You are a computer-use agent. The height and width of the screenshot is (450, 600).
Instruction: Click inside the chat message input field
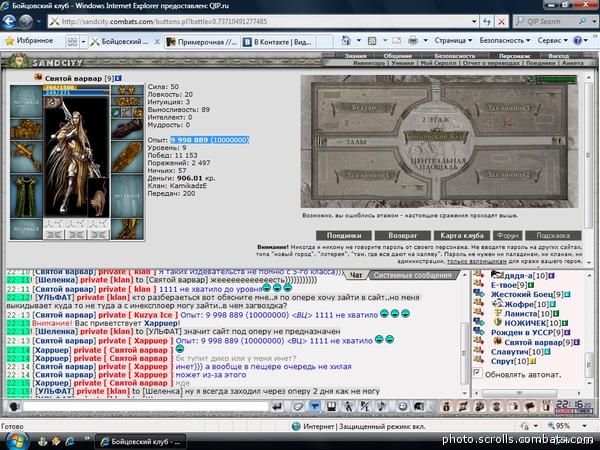tap(145, 406)
